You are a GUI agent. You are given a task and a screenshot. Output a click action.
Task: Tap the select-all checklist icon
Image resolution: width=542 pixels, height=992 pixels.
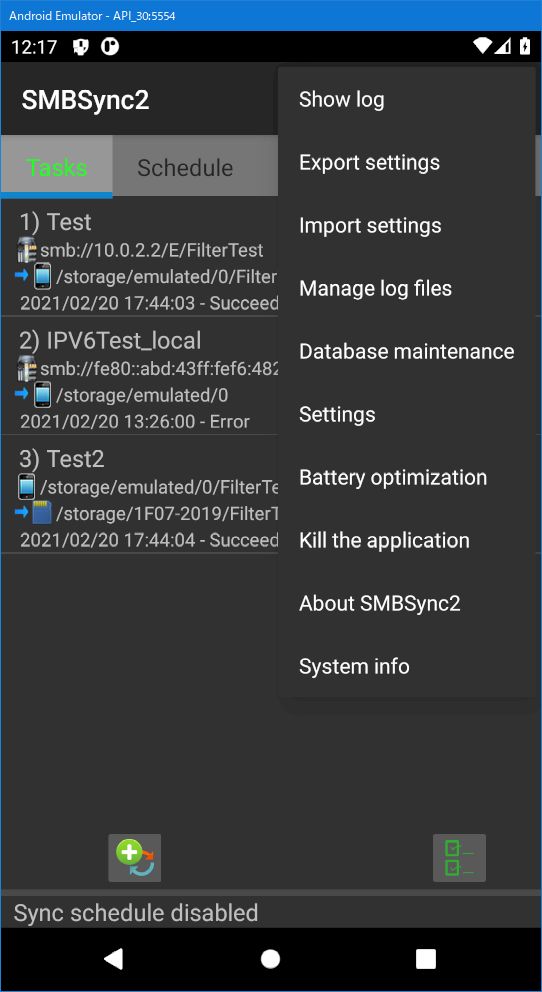(x=459, y=858)
